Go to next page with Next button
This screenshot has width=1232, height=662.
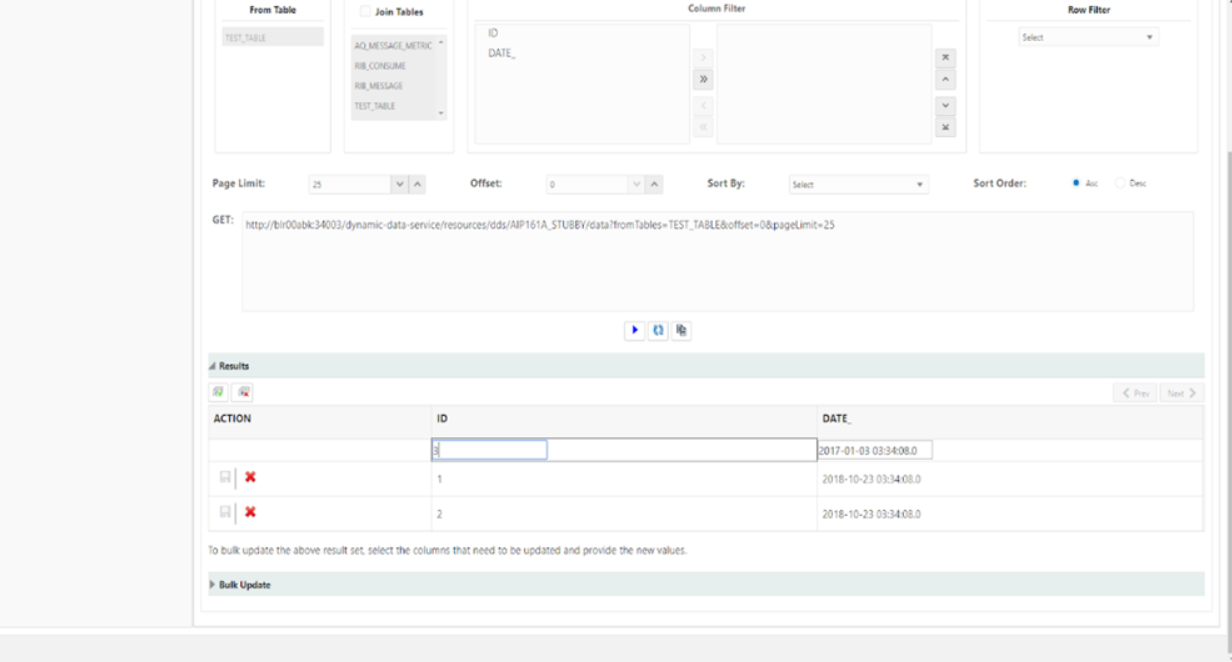1181,393
